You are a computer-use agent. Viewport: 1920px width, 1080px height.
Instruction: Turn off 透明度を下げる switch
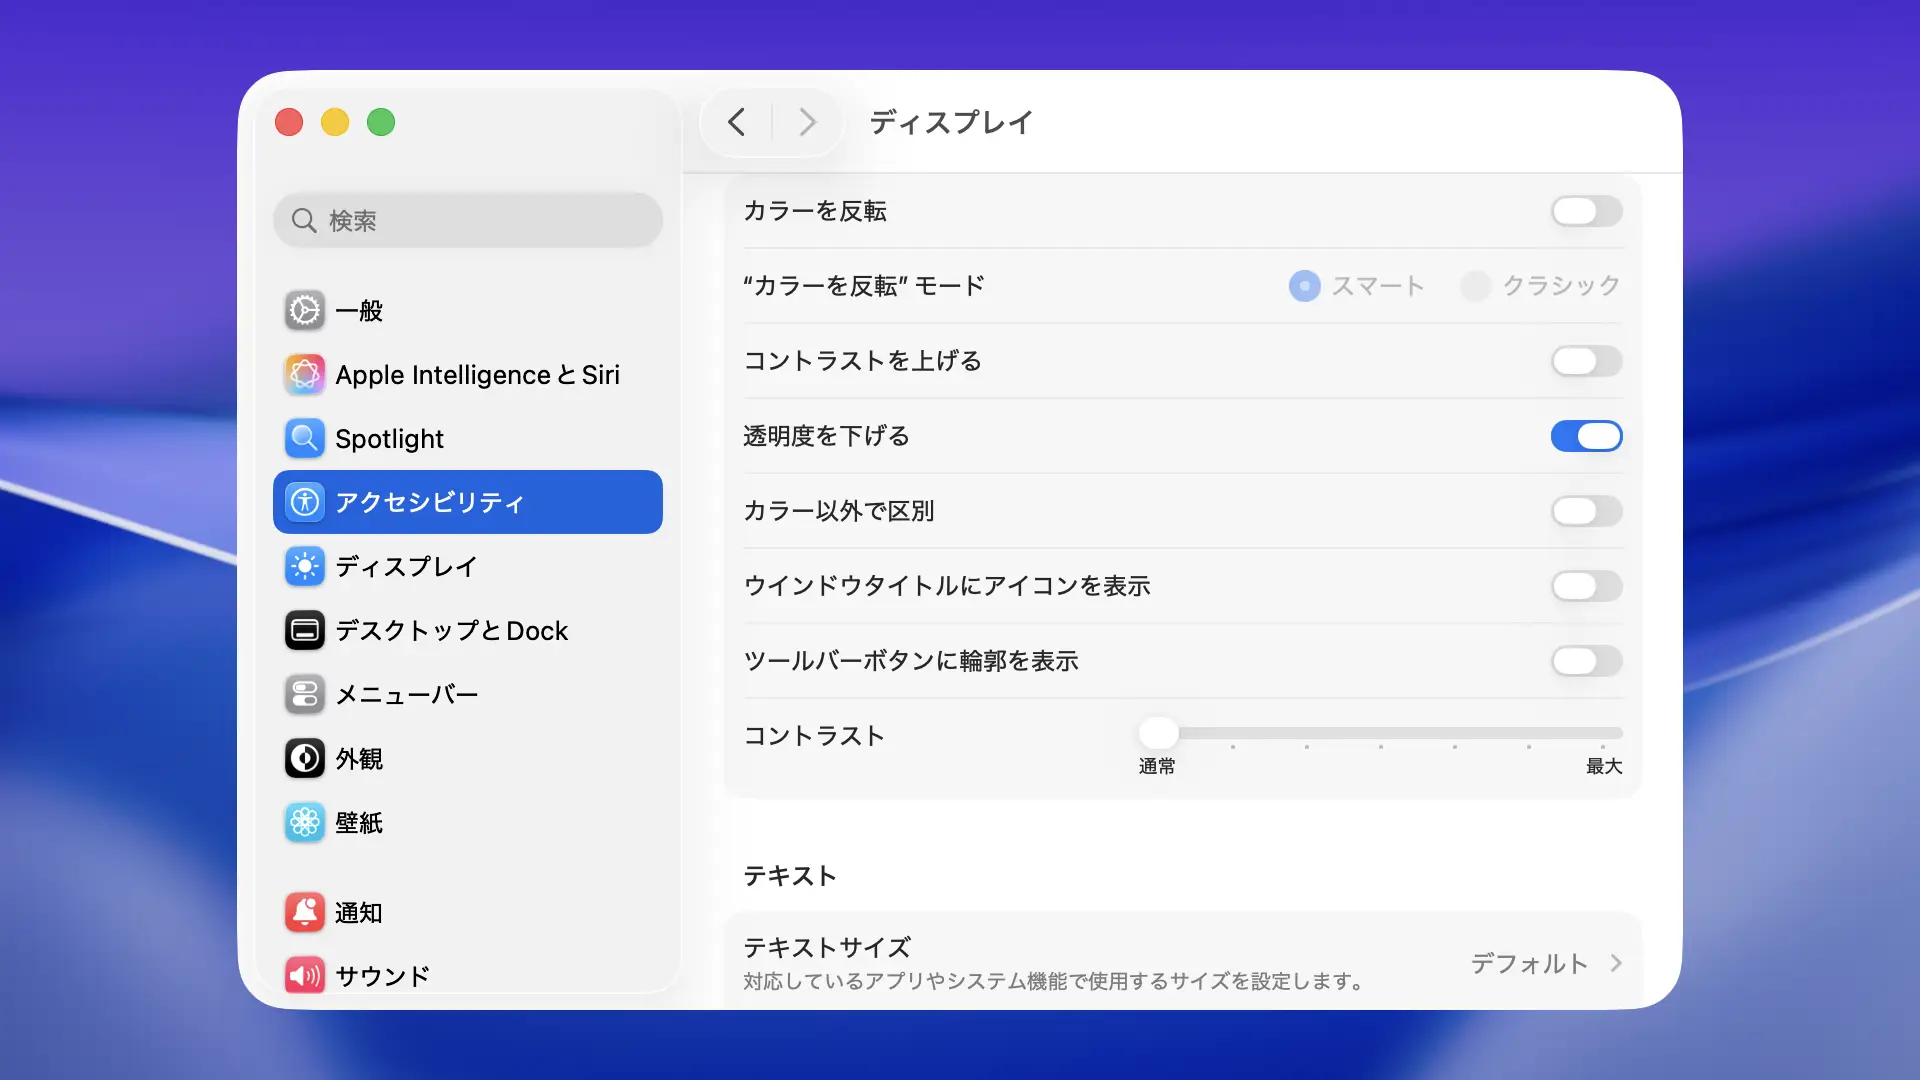point(1586,436)
